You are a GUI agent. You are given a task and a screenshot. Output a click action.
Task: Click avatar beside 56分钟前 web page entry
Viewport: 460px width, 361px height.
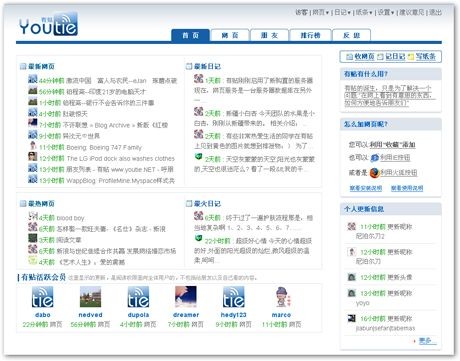pos(33,90)
